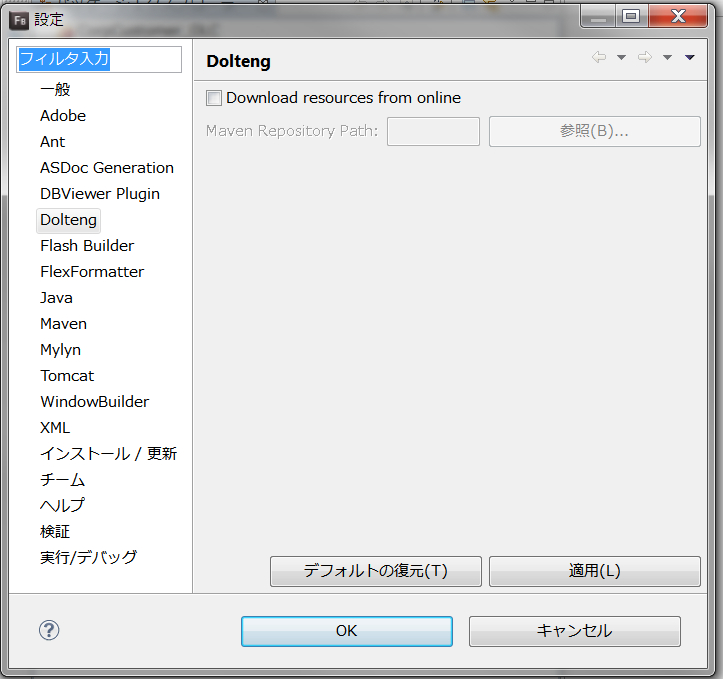This screenshot has height=679, width=723.
Task: Select Adobe in the preferences tree
Action: pyautogui.click(x=63, y=116)
